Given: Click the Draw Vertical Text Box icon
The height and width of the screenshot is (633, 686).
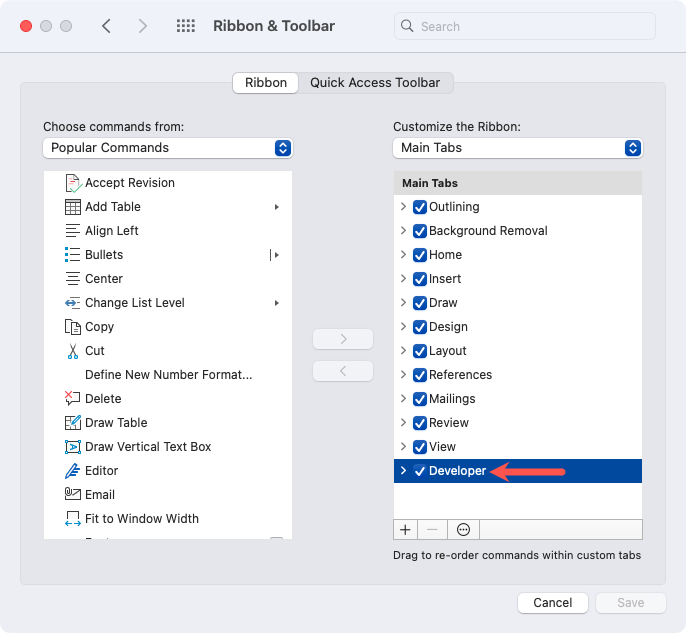Looking at the screenshot, I should [72, 447].
